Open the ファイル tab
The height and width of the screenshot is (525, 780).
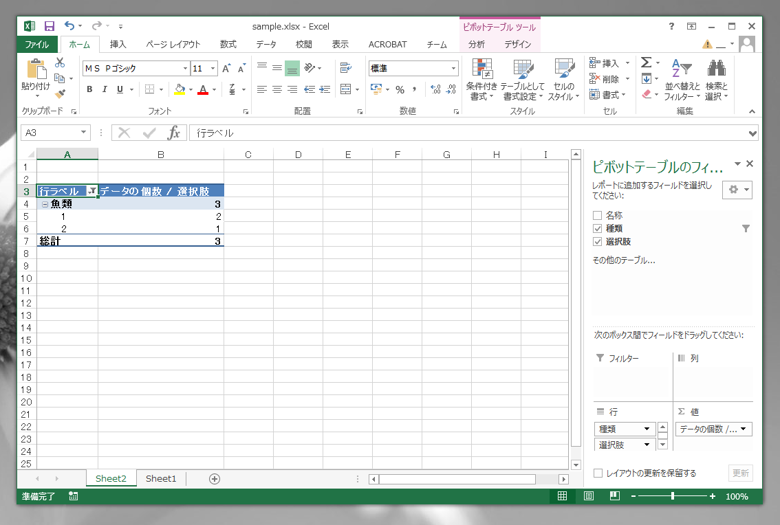tap(37, 44)
